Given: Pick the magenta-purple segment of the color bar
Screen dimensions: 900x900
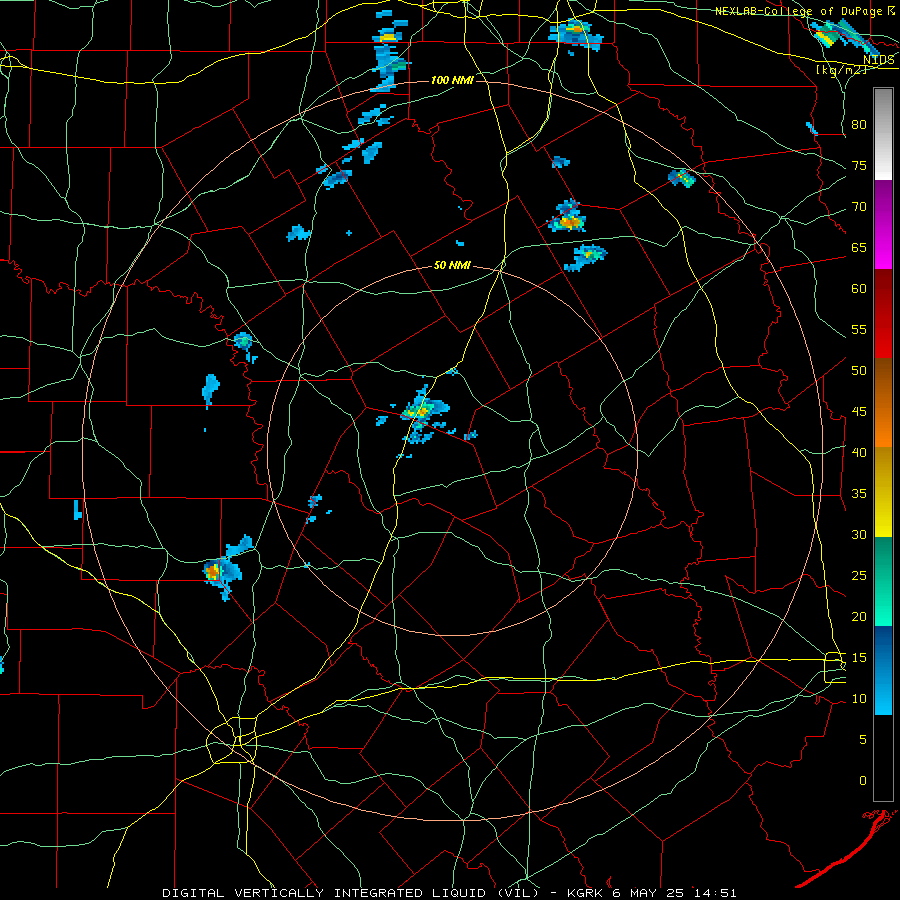Looking at the screenshot, I should (883, 224).
